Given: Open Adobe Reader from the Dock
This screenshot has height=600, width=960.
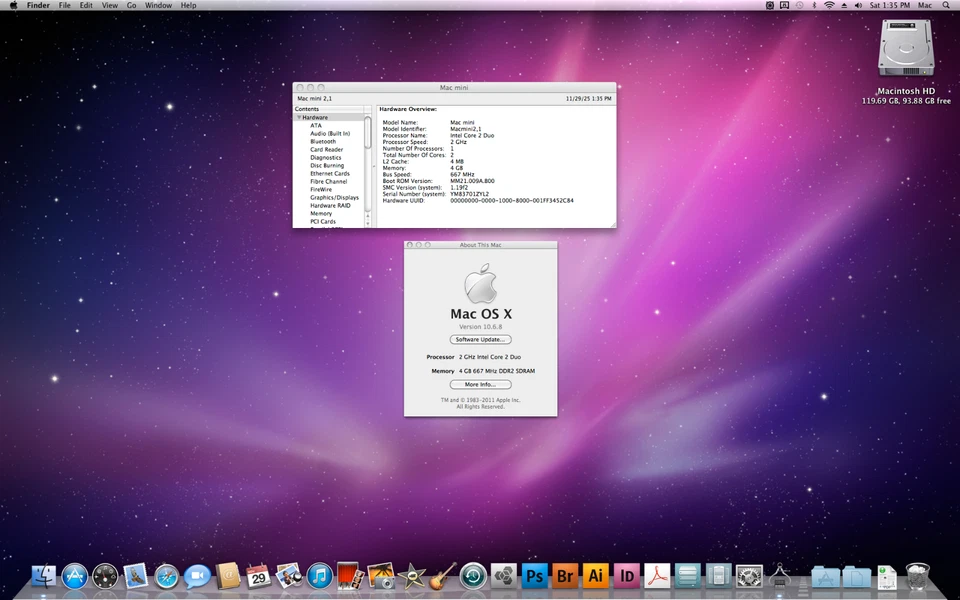Looking at the screenshot, I should click(x=657, y=576).
